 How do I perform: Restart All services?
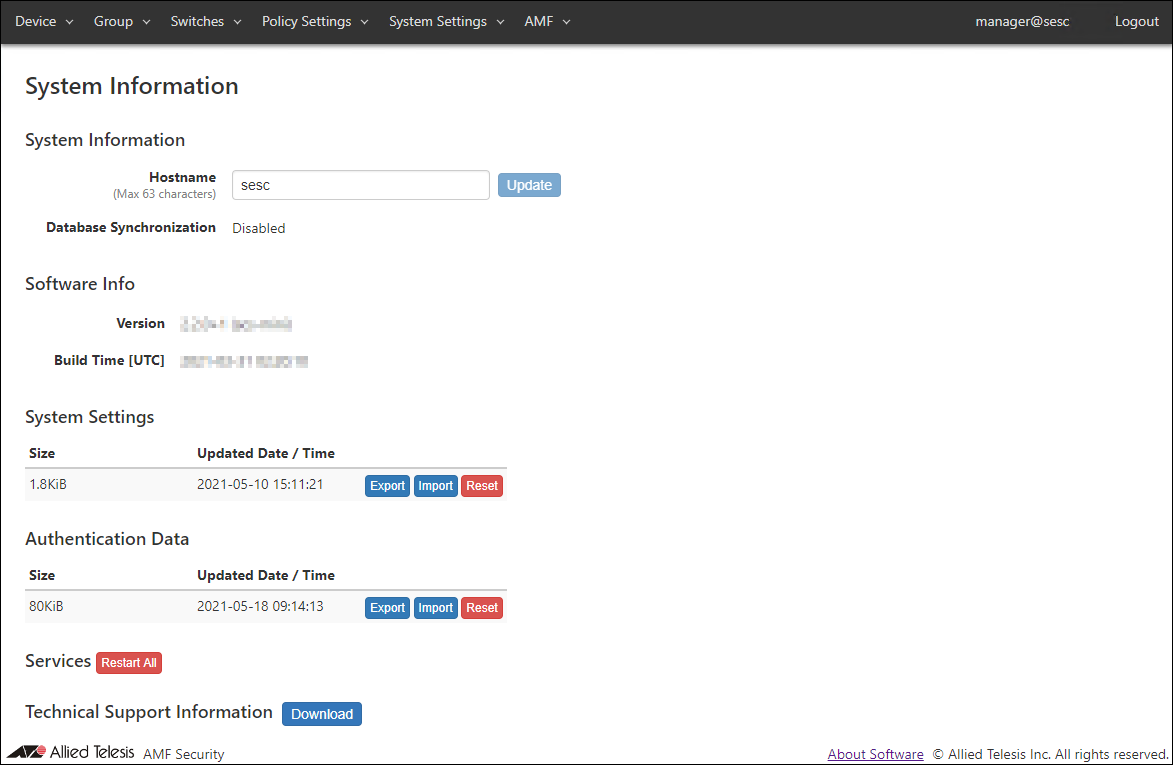click(x=129, y=663)
